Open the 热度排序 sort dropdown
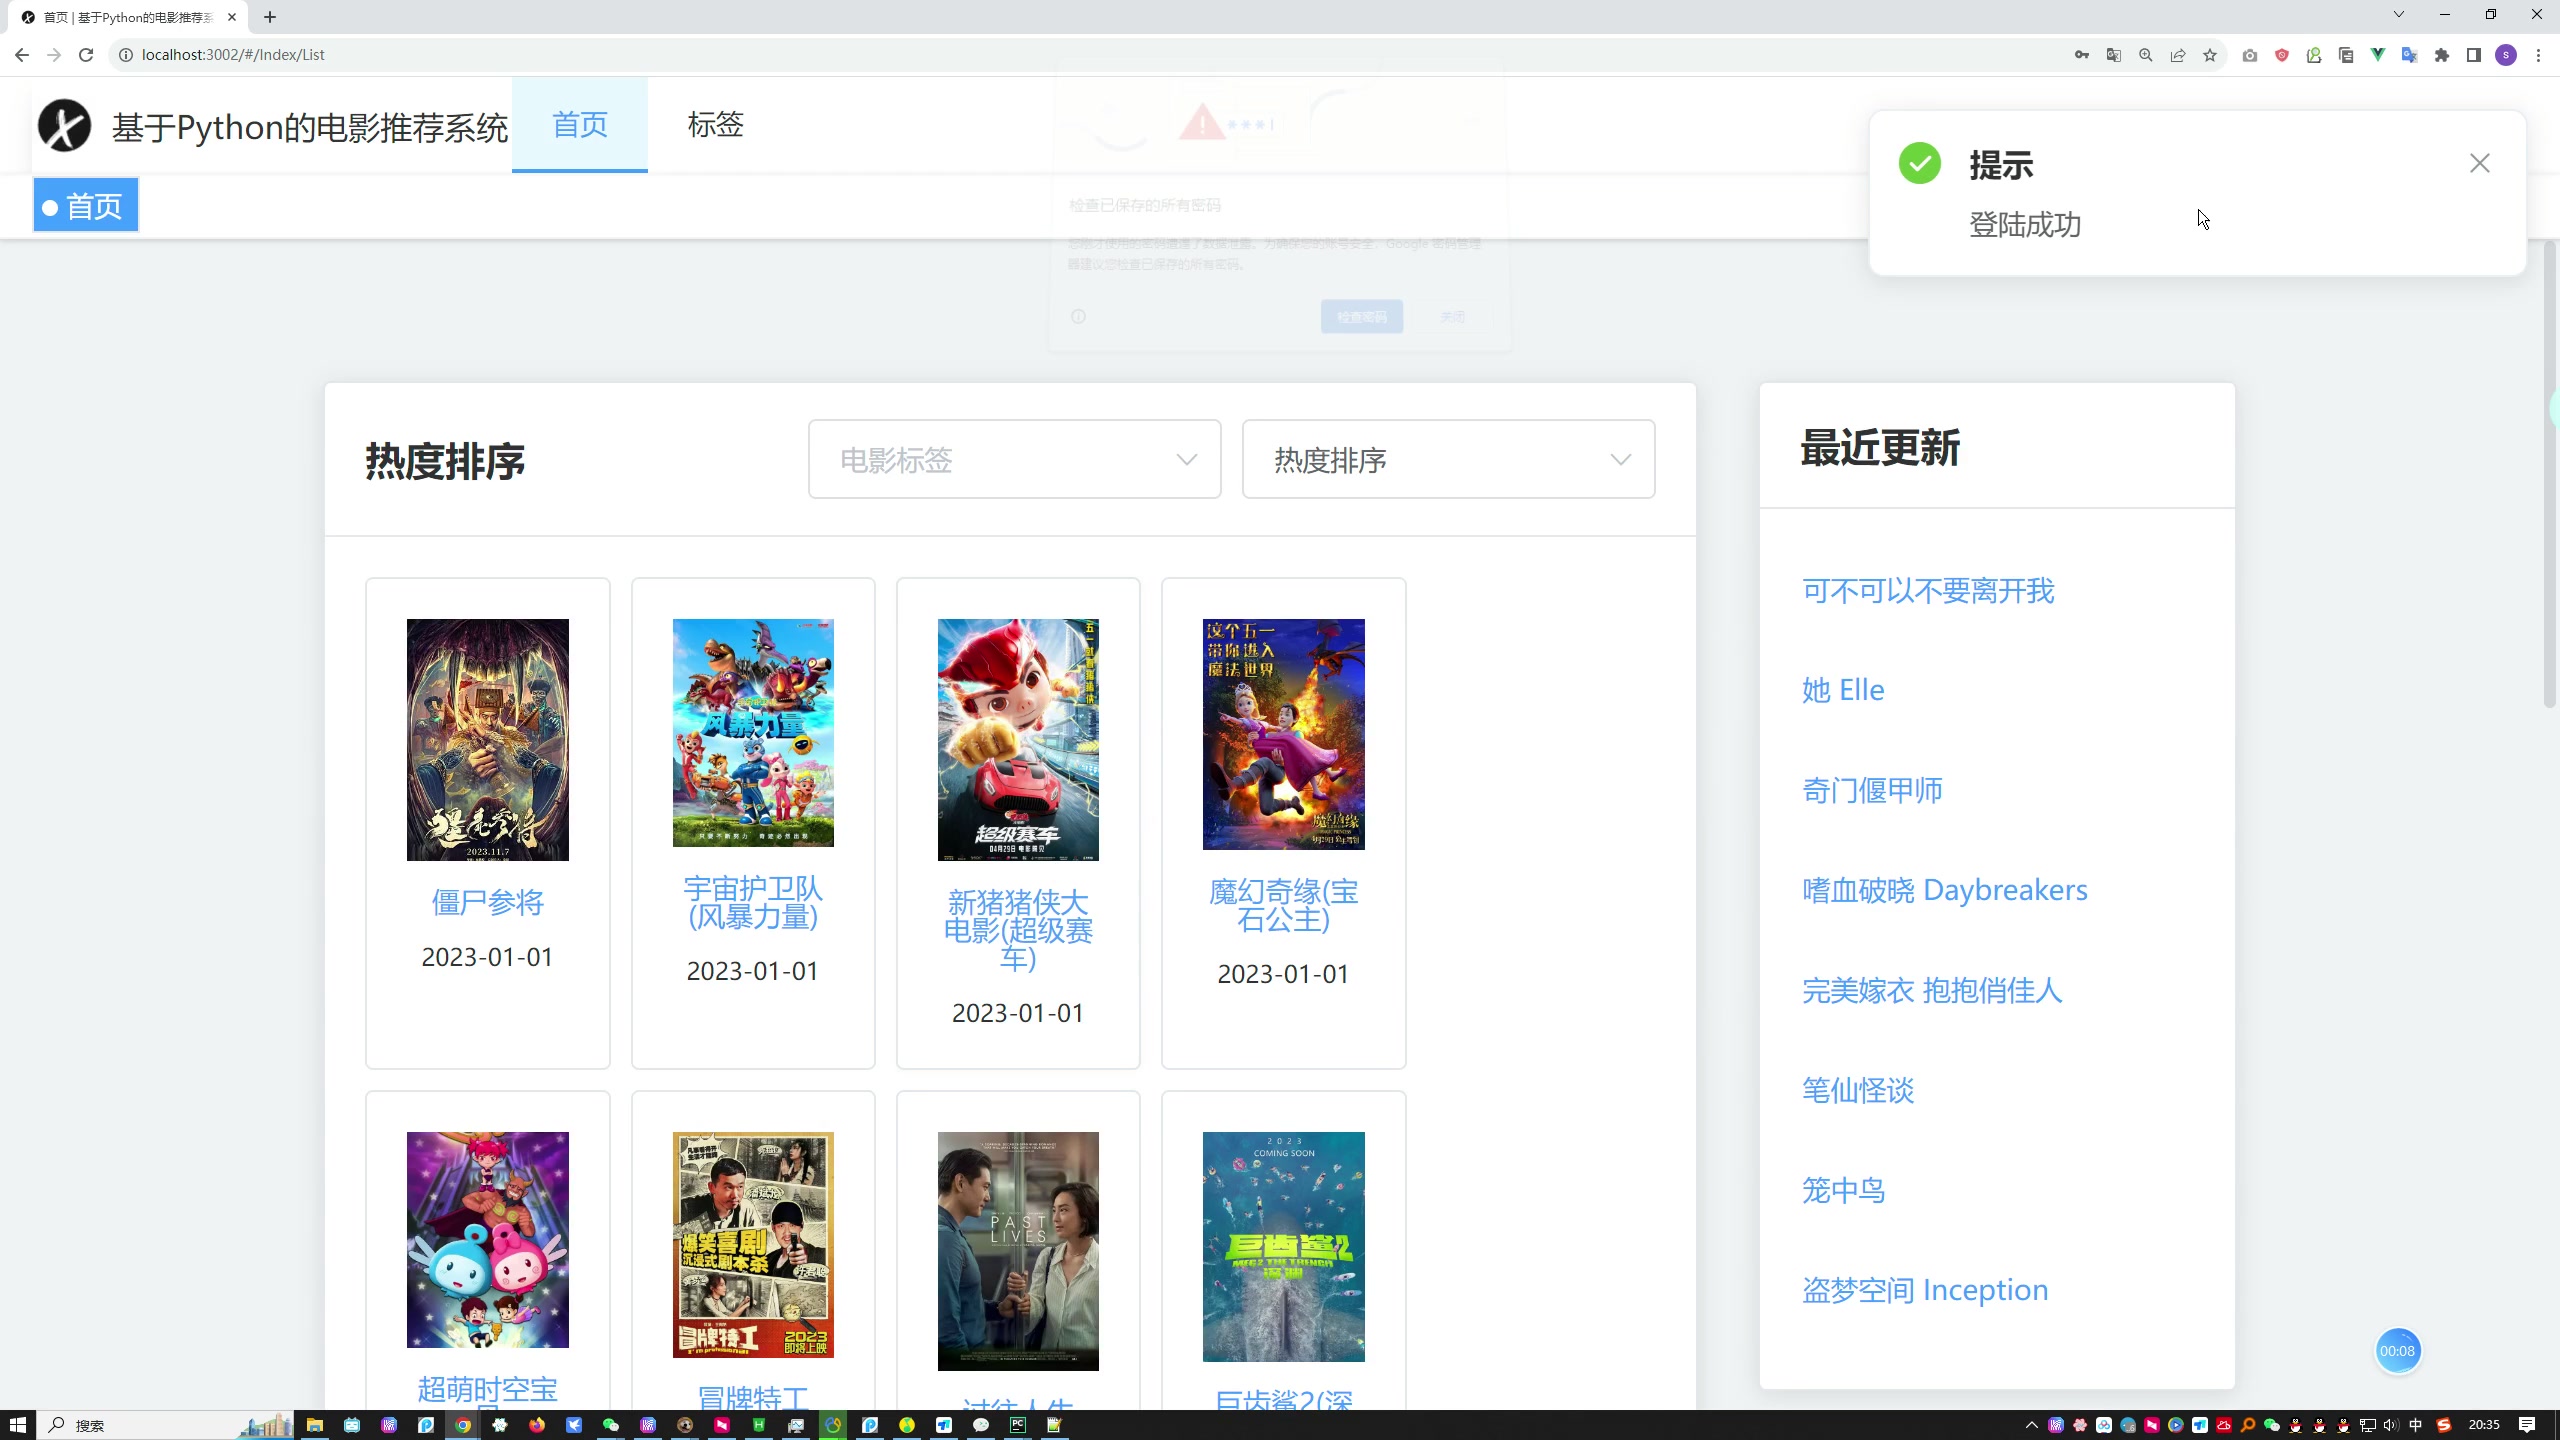This screenshot has height=1440, width=2560. [1448, 459]
